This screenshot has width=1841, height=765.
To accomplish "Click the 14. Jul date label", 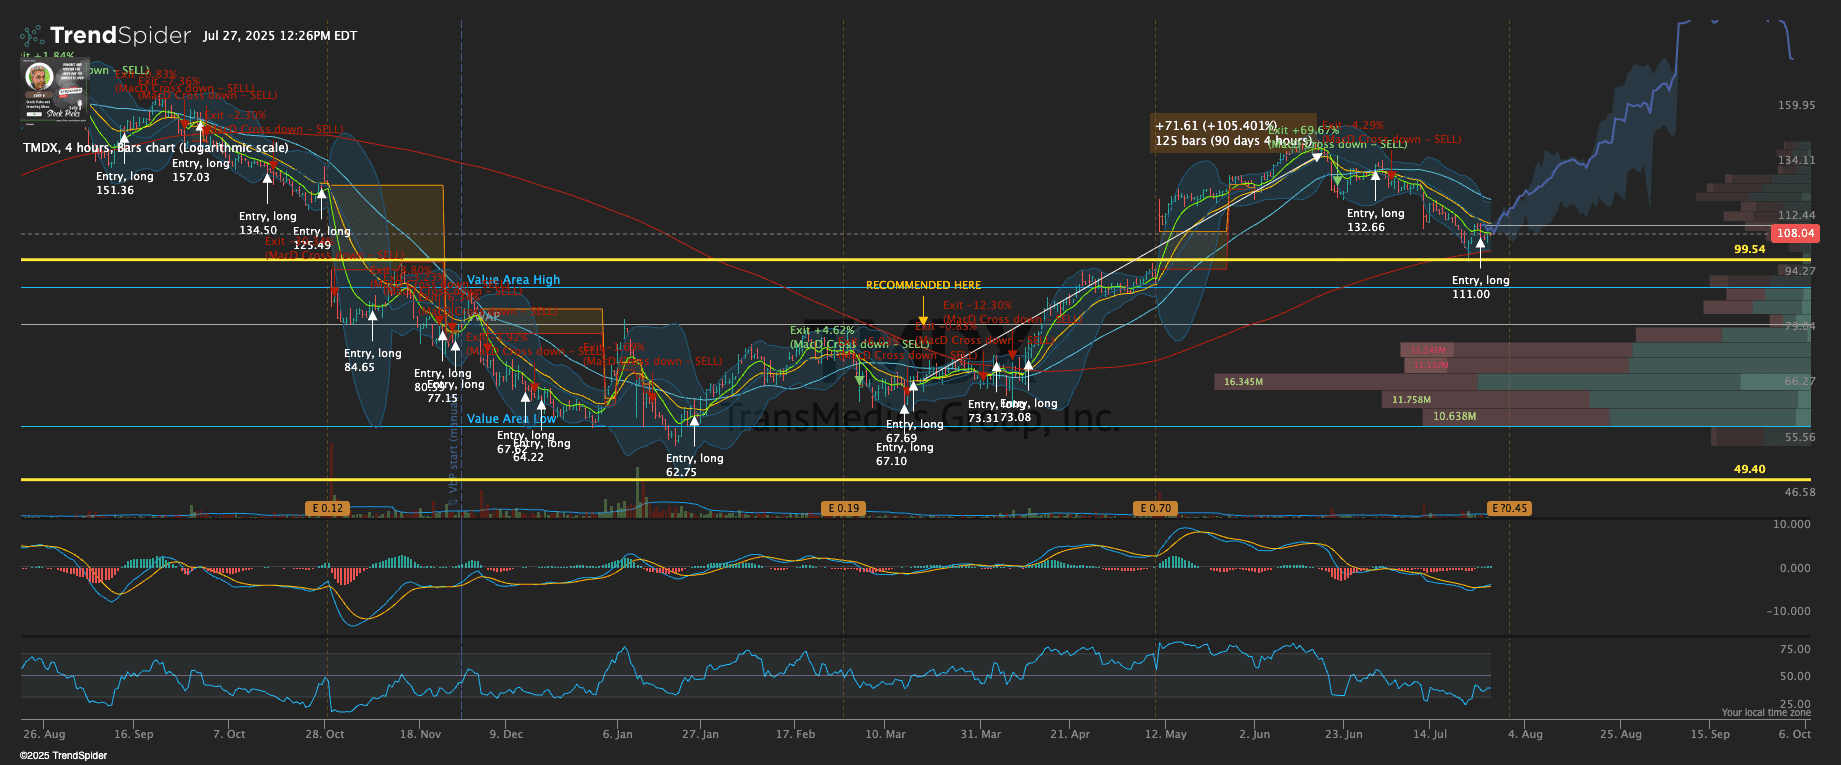I will 1429,734.
